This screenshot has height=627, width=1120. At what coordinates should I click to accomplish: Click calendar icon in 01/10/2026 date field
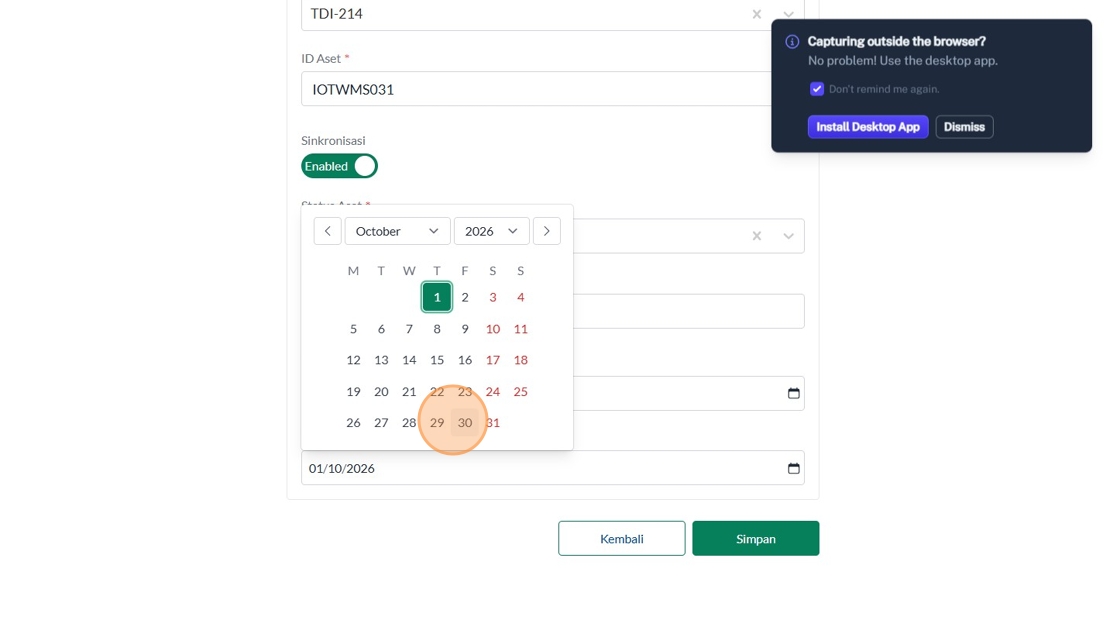pyautogui.click(x=793, y=468)
